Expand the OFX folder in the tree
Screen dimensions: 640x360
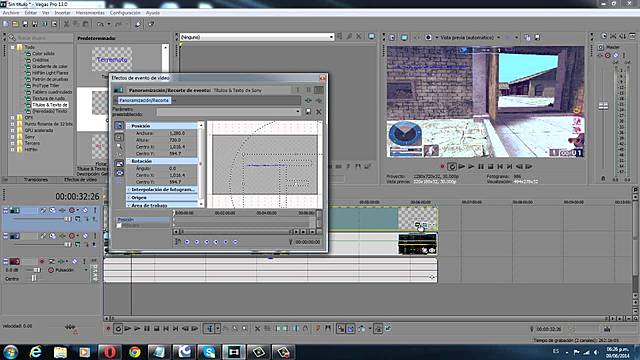(13, 117)
